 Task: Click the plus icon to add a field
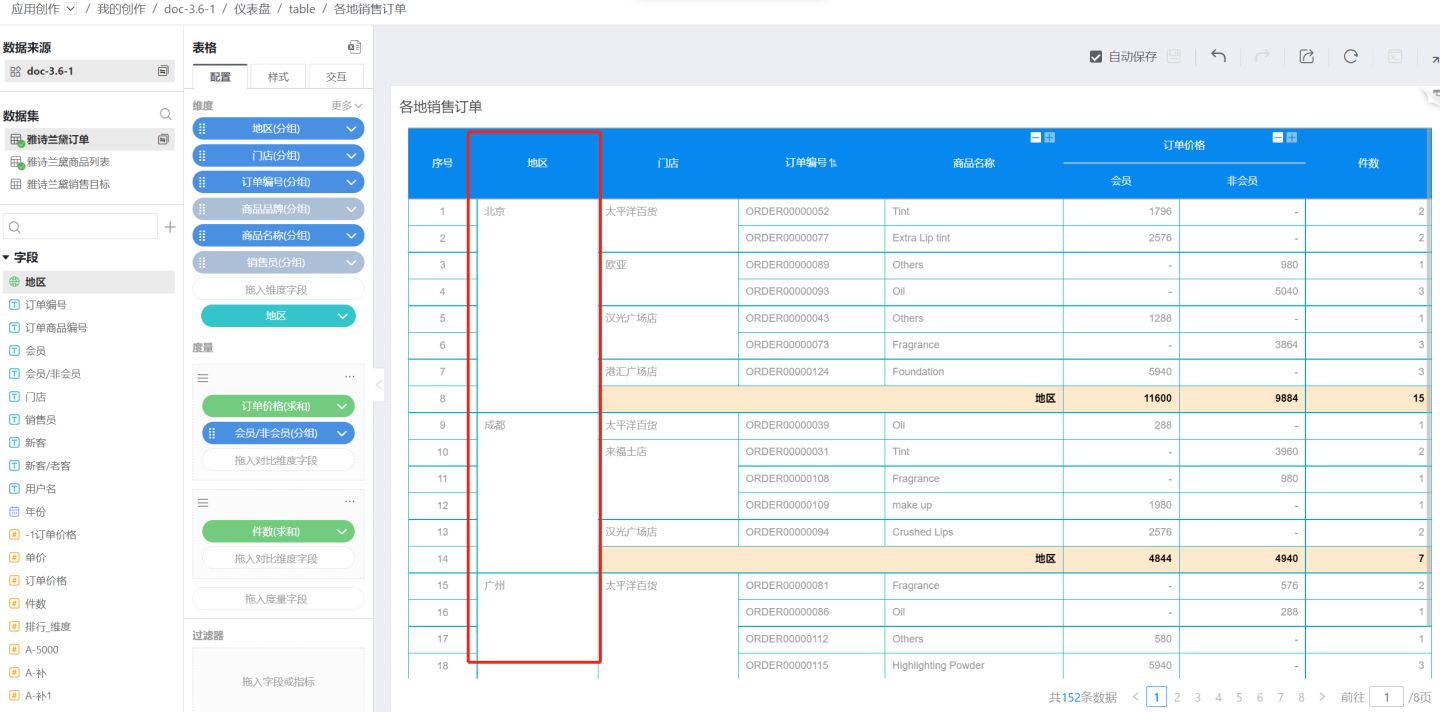pos(170,227)
